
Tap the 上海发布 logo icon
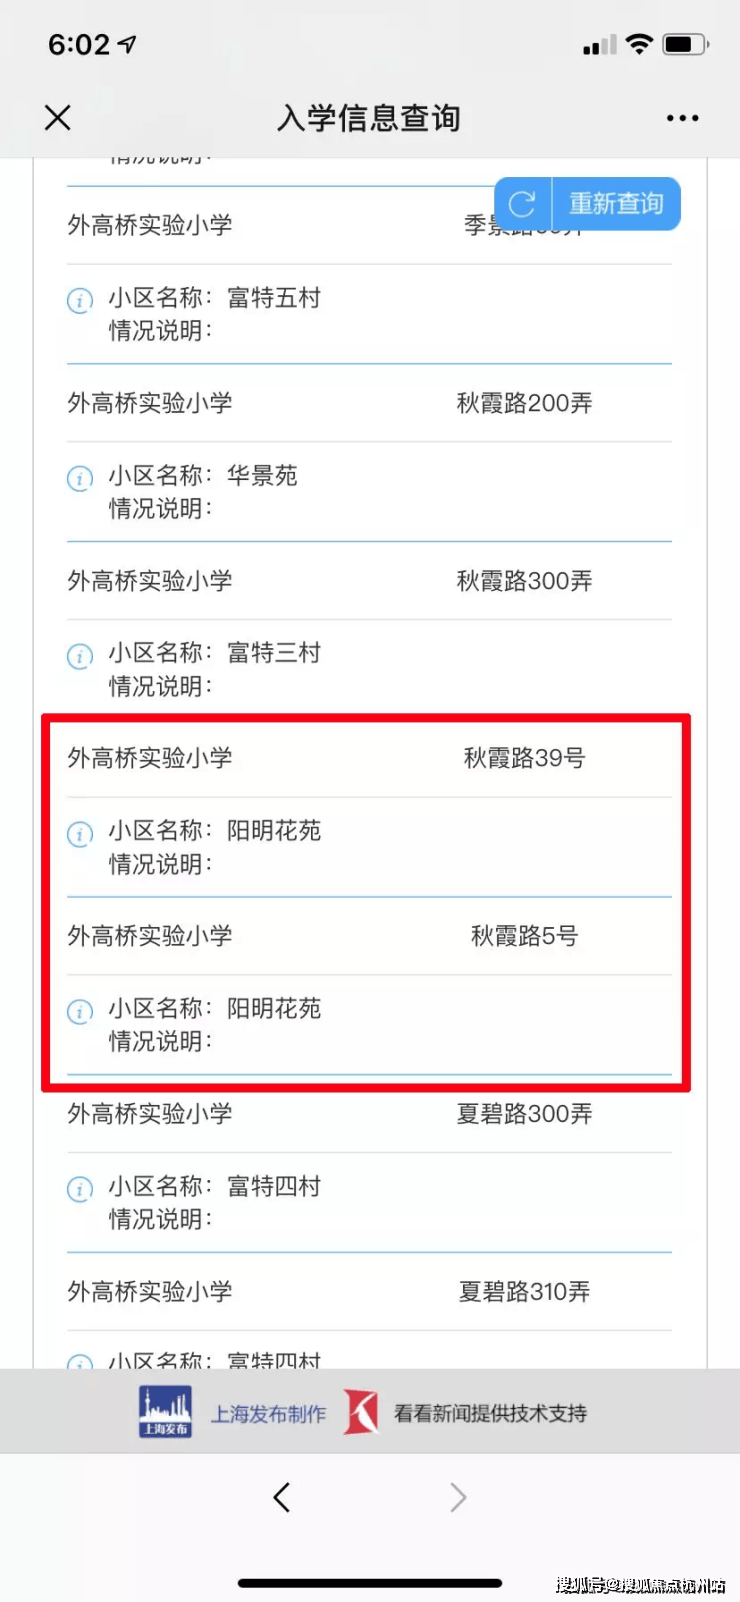[165, 1412]
